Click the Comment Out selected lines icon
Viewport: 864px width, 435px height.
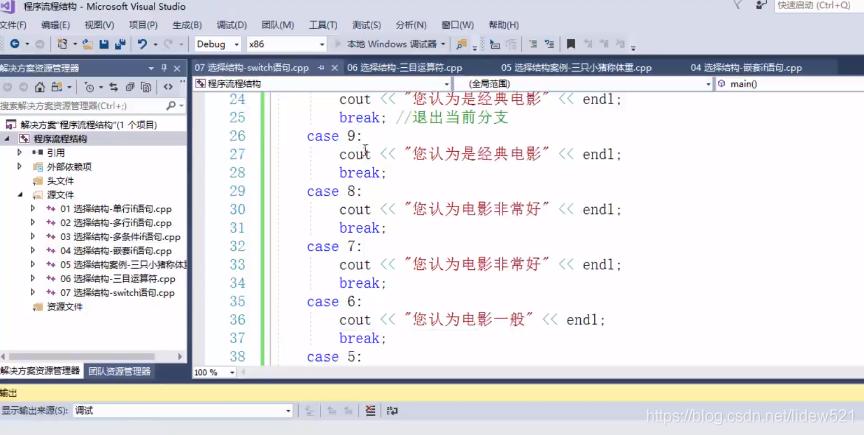coord(533,44)
